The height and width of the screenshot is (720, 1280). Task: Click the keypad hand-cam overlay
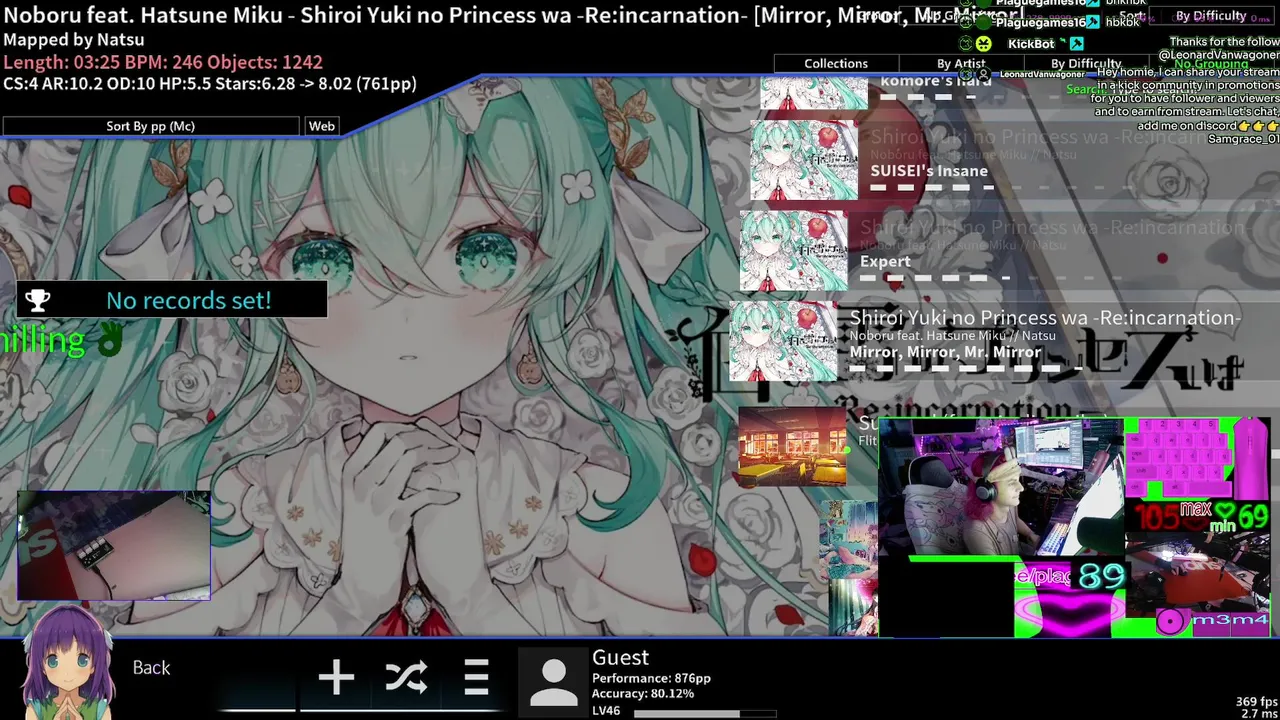click(113, 545)
